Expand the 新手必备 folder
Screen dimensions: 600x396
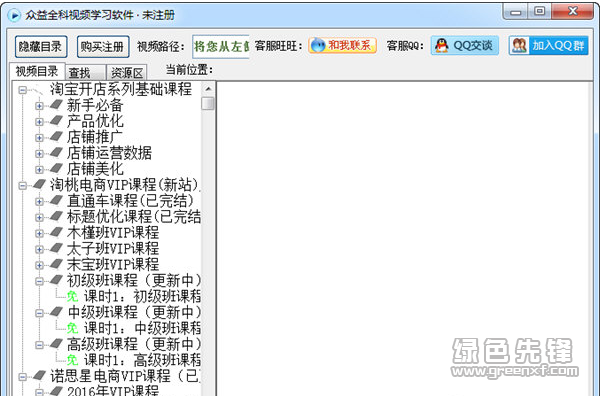(39, 106)
